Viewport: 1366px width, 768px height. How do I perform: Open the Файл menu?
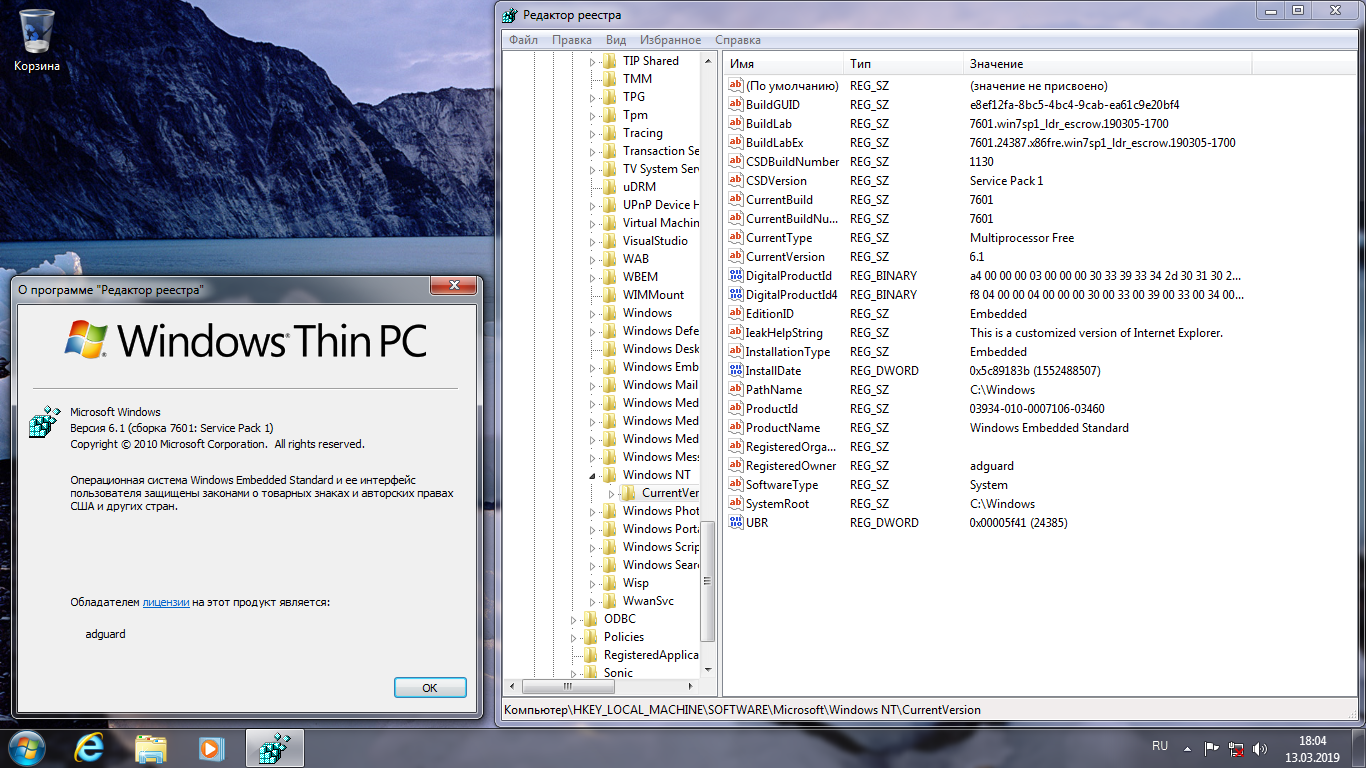pos(523,40)
